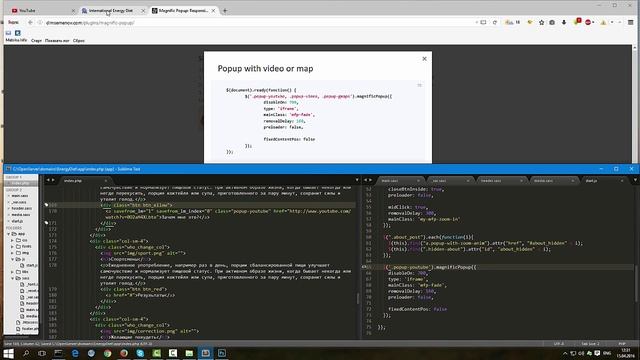Expand the css folder in sidebar
The image size is (640, 360).
click(13, 240)
